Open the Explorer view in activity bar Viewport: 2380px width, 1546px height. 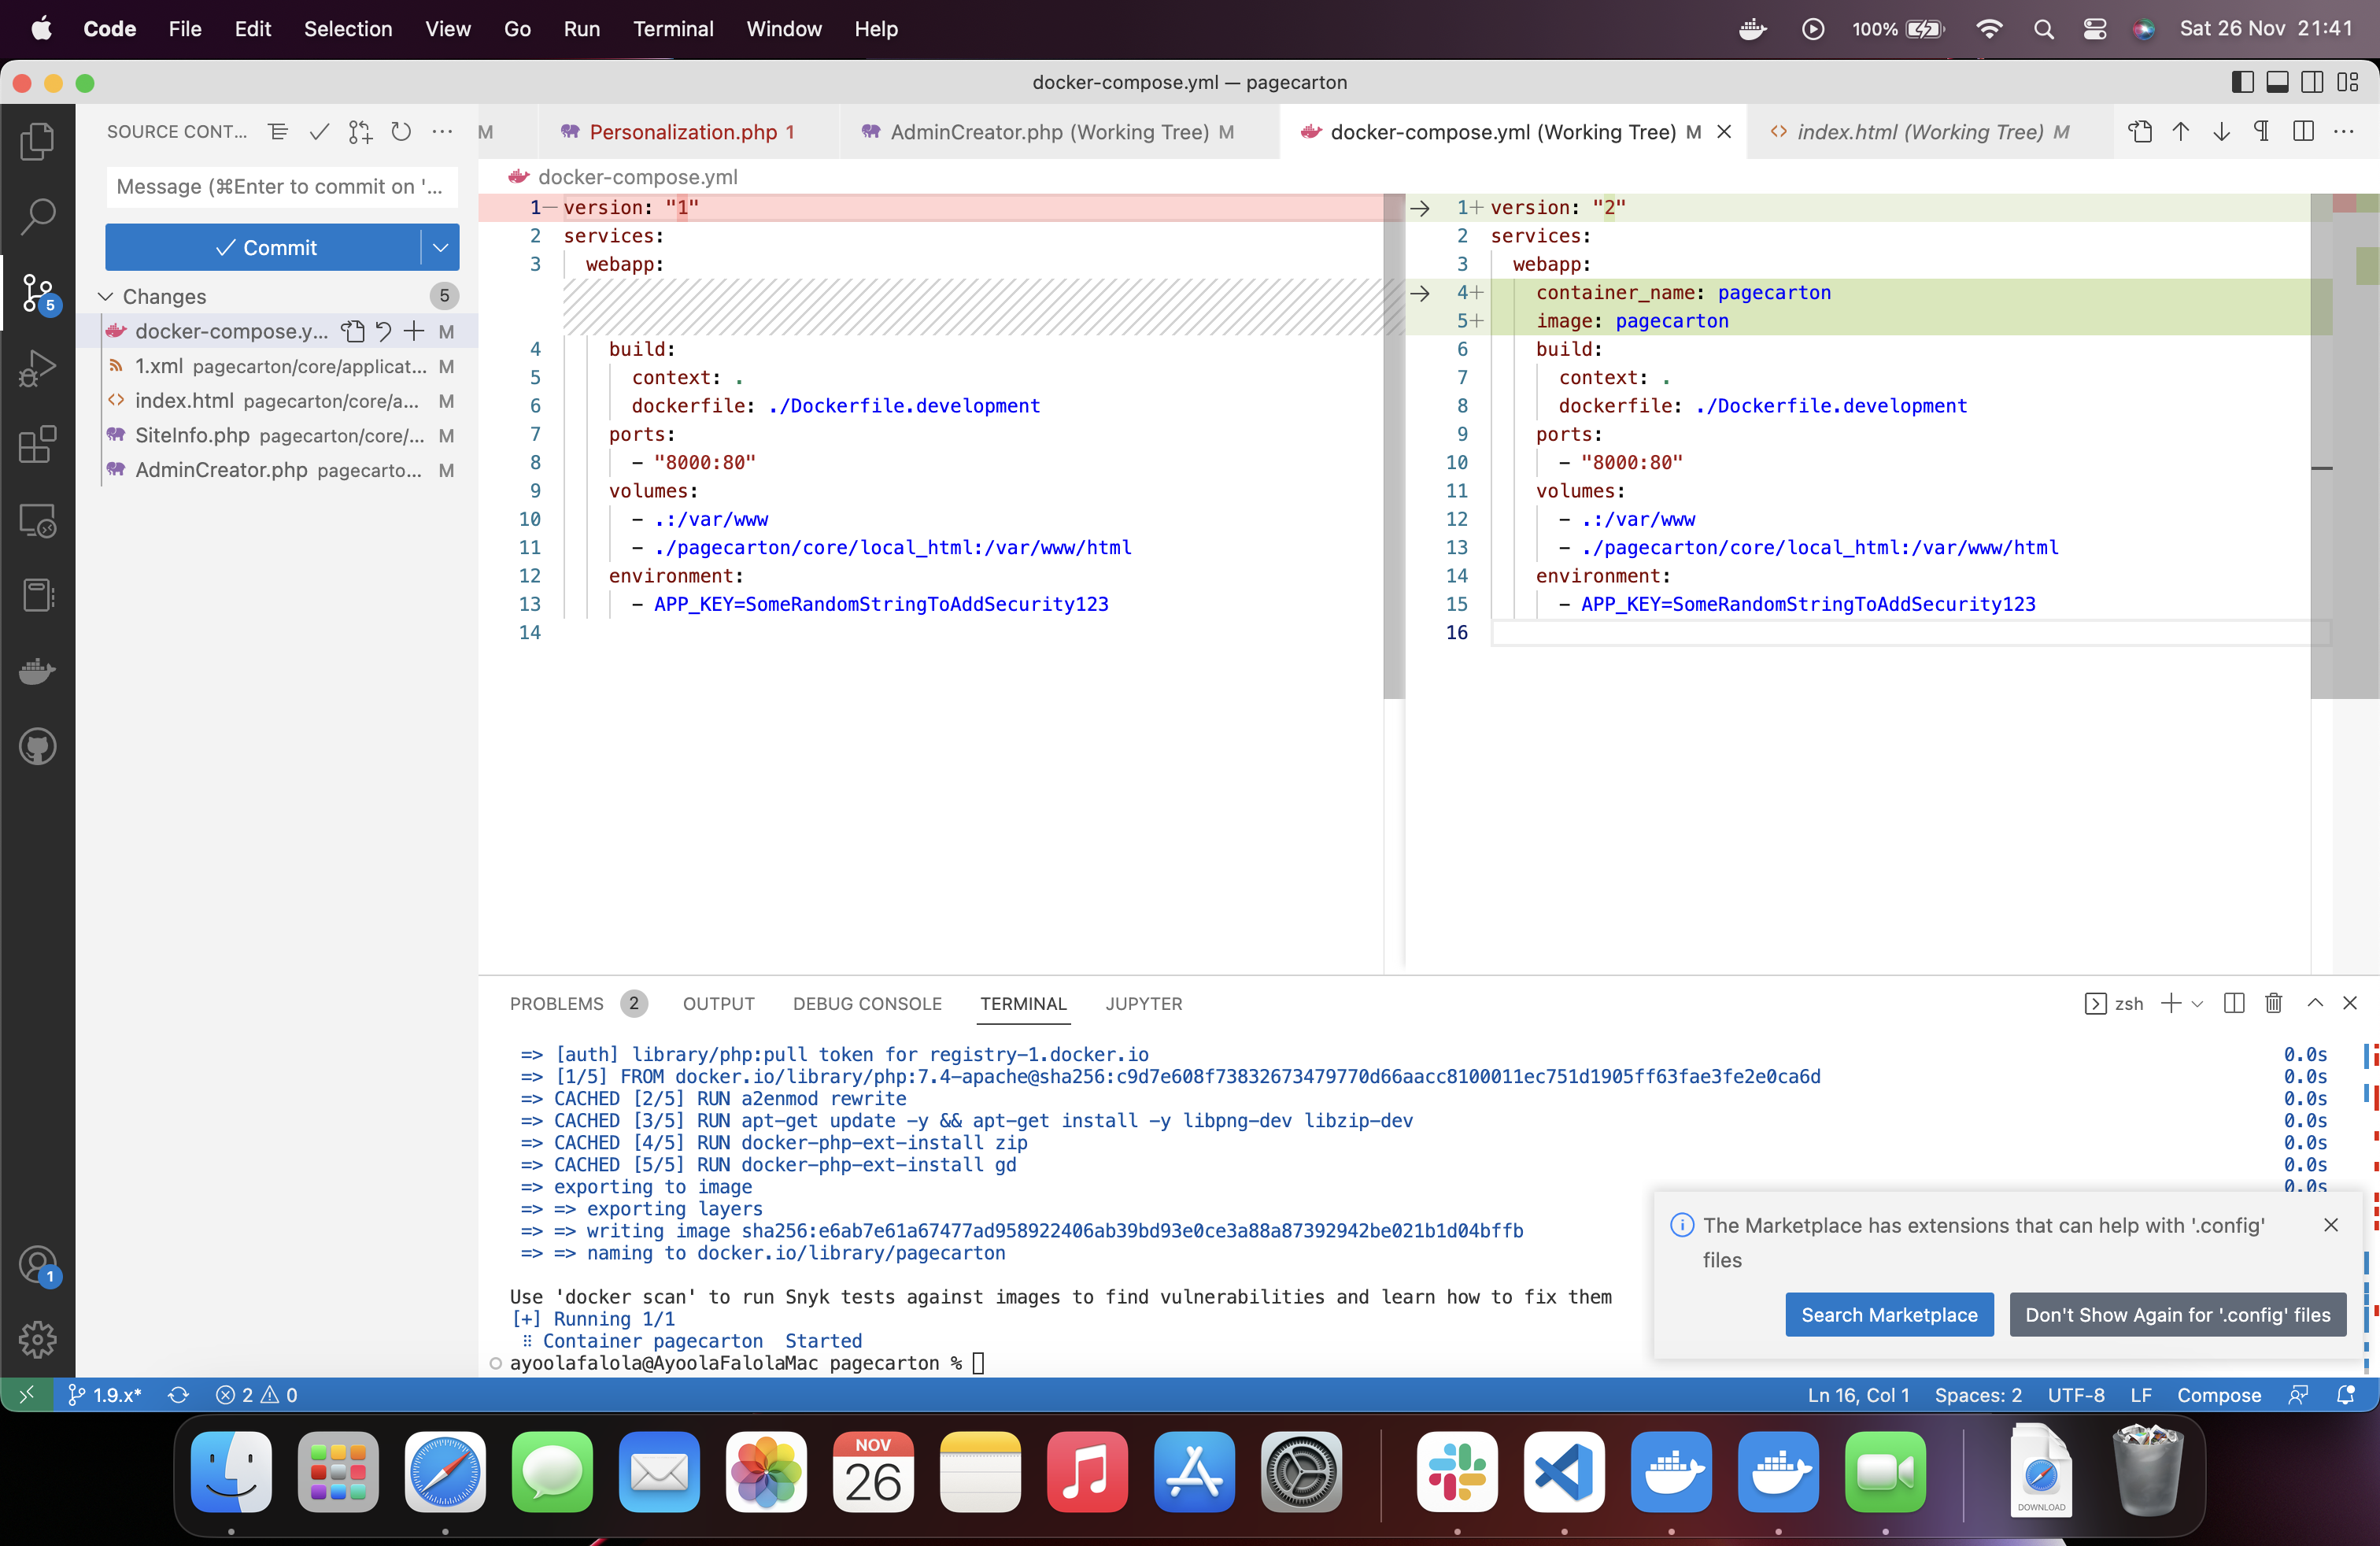click(x=37, y=140)
